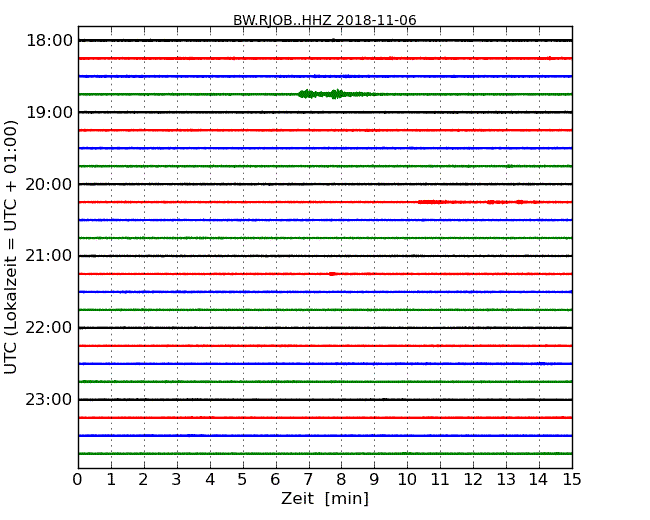This screenshot has height=520, width=650.
Task: Click the 21:00 time label
Action: pos(49,256)
